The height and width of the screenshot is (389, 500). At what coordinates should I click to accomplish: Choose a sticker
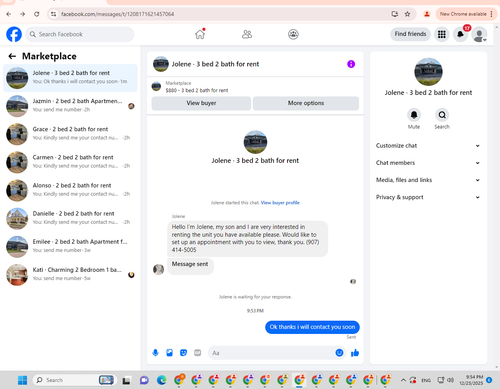[x=183, y=353]
